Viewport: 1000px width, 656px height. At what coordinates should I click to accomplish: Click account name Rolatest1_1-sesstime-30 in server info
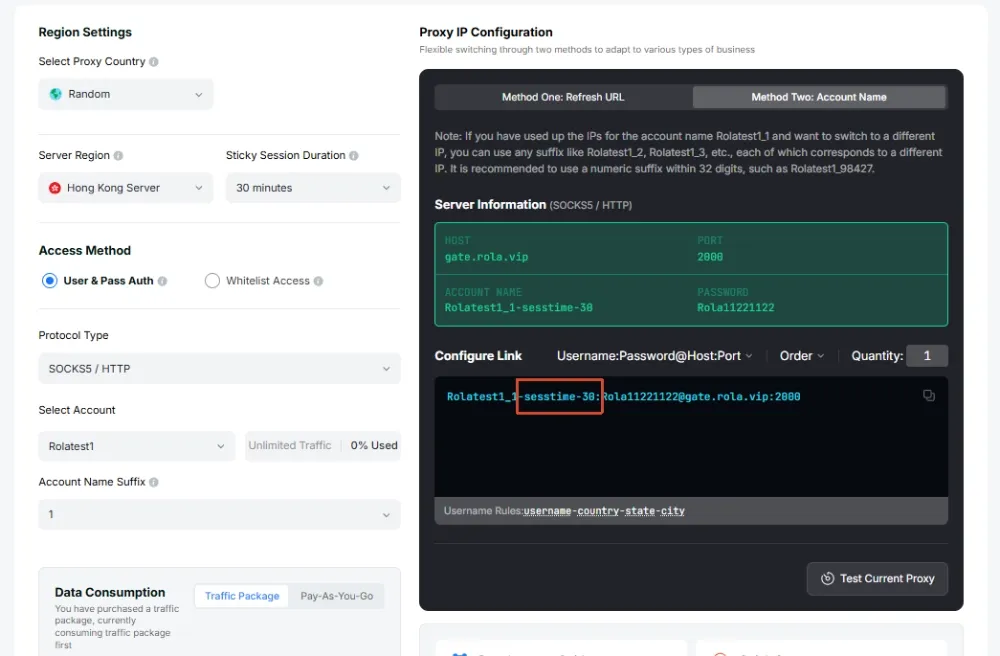[x=518, y=308]
